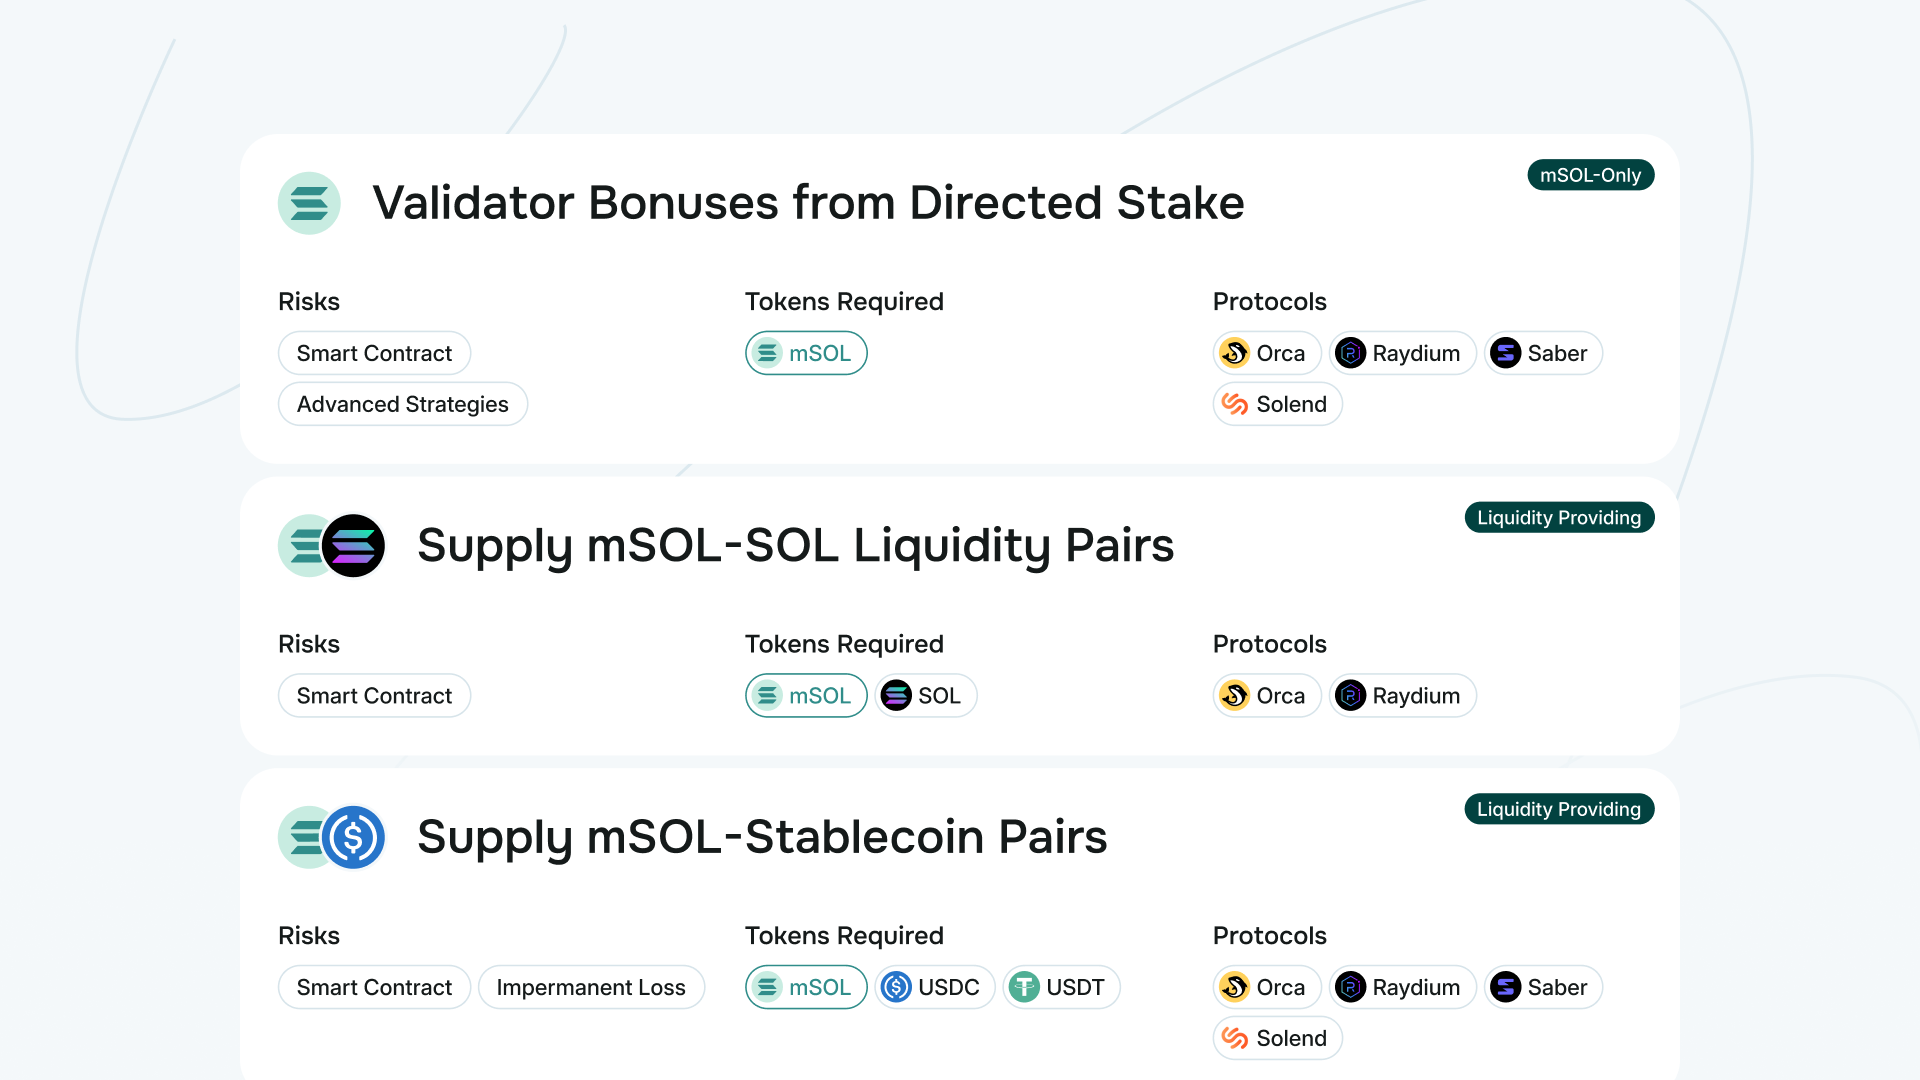Click the Advanced Strategies risk tag
1920x1080 pixels.
(403, 404)
